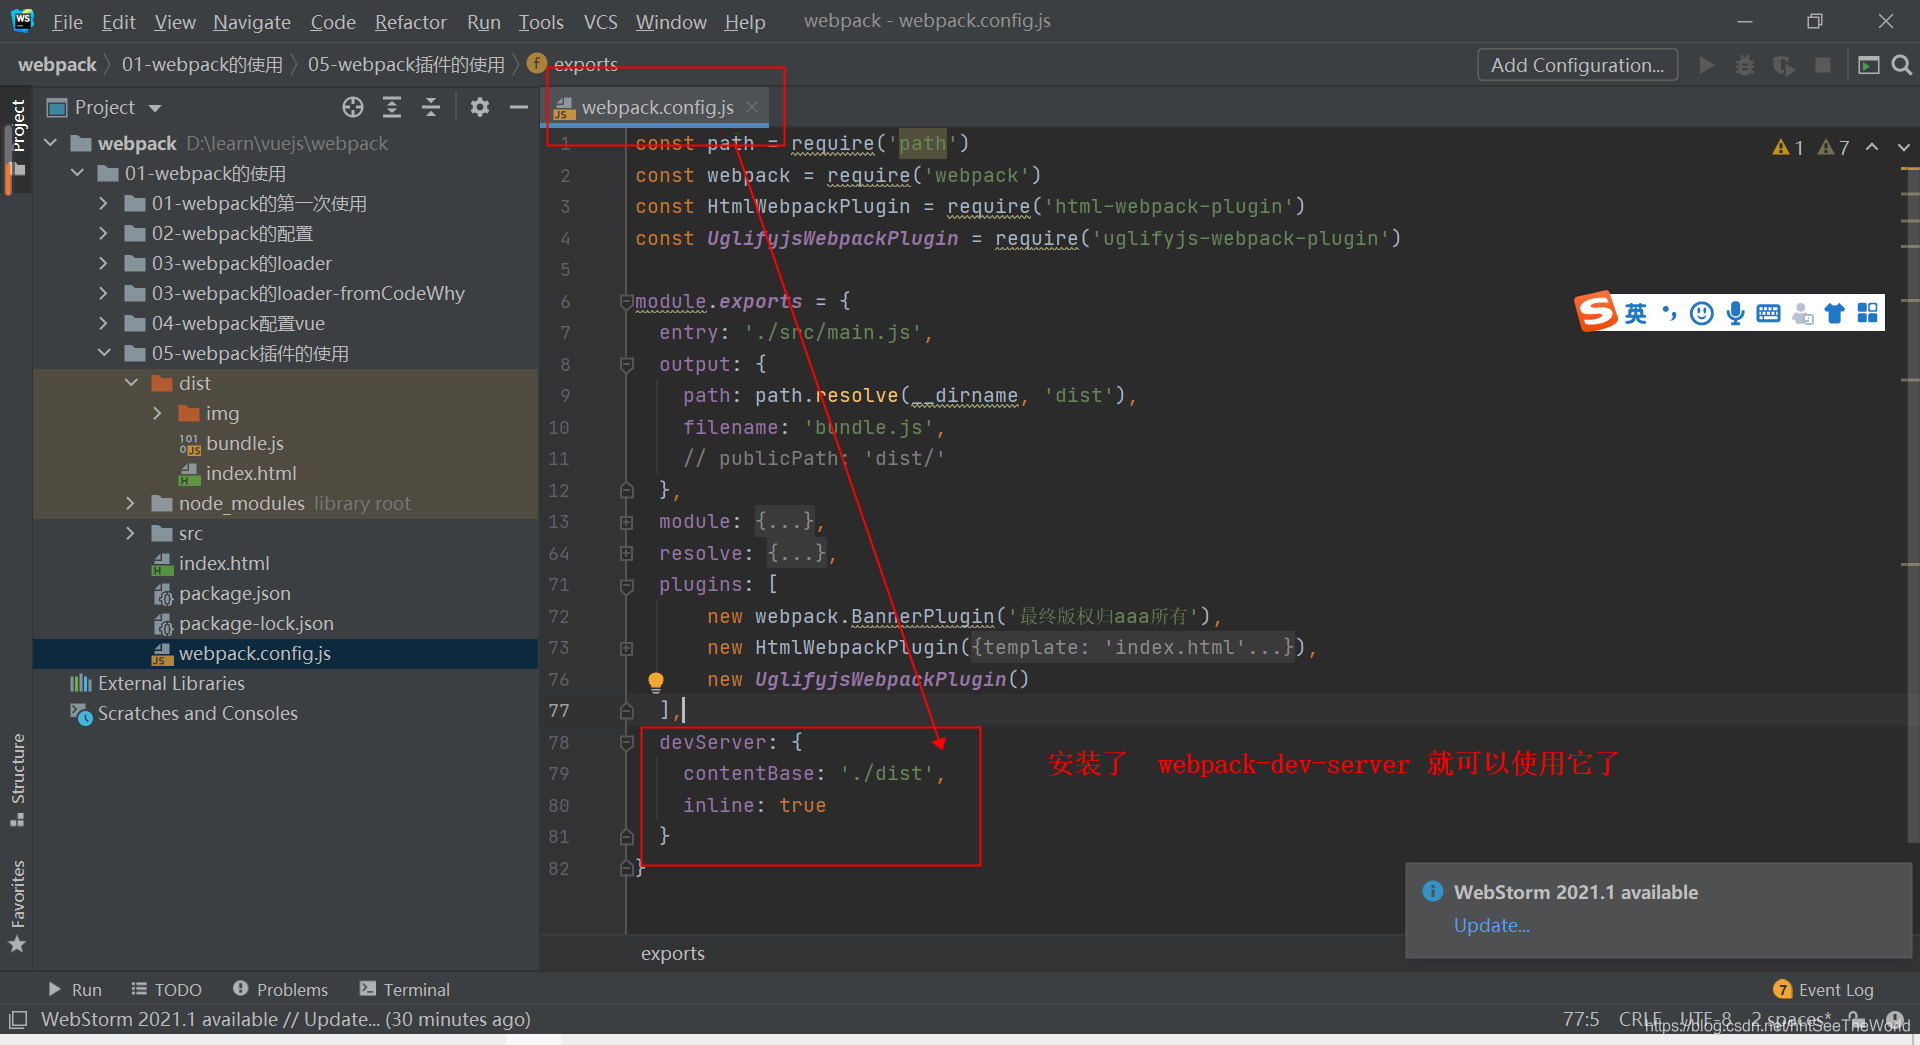Expand the node_modules folder
1920x1045 pixels.
click(131, 503)
